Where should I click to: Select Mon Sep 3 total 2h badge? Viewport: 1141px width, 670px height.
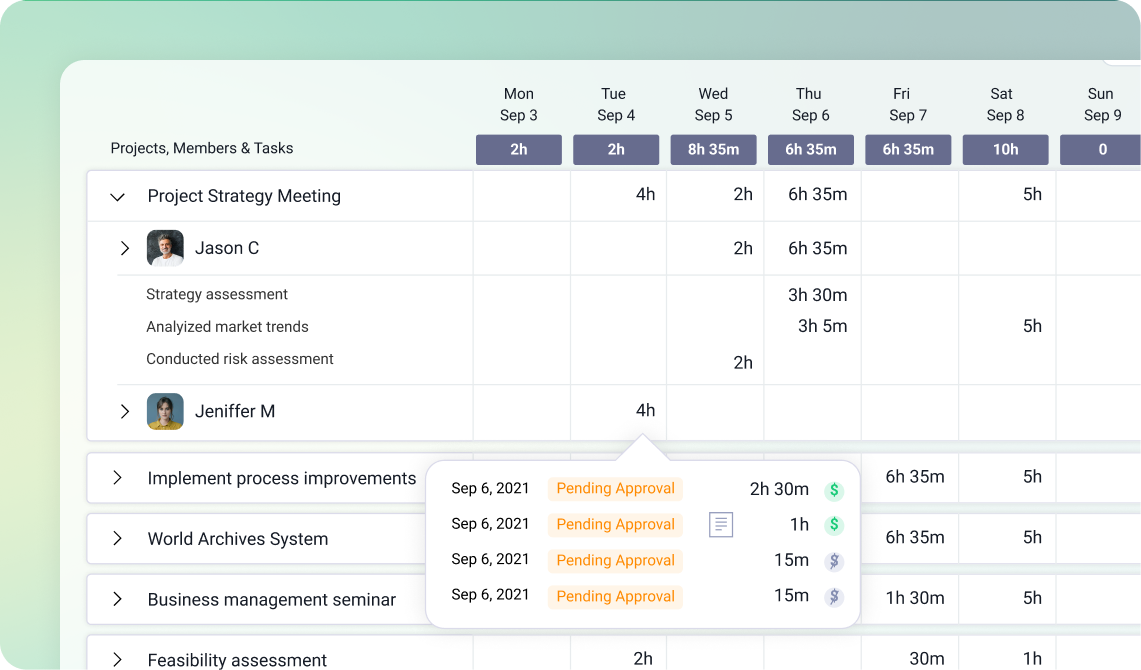[519, 149]
